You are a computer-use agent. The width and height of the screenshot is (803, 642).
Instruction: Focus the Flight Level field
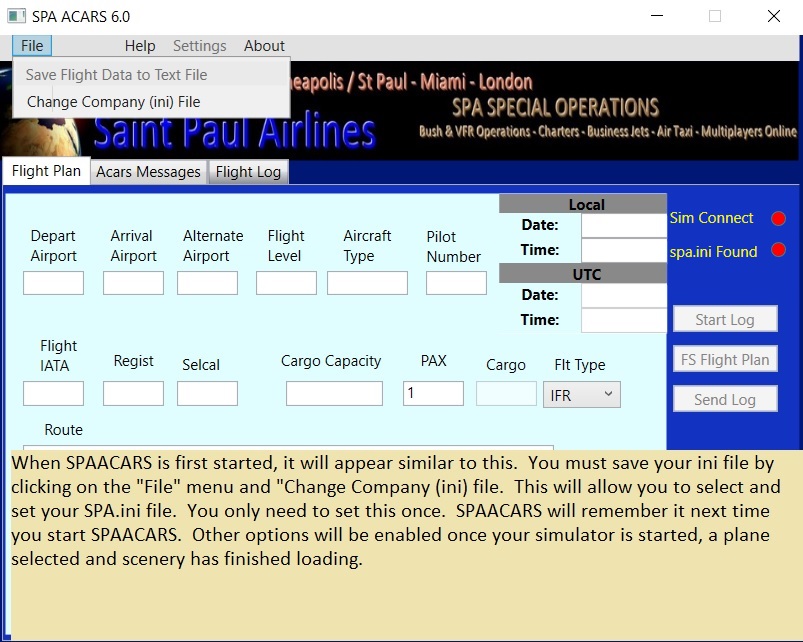pos(286,283)
